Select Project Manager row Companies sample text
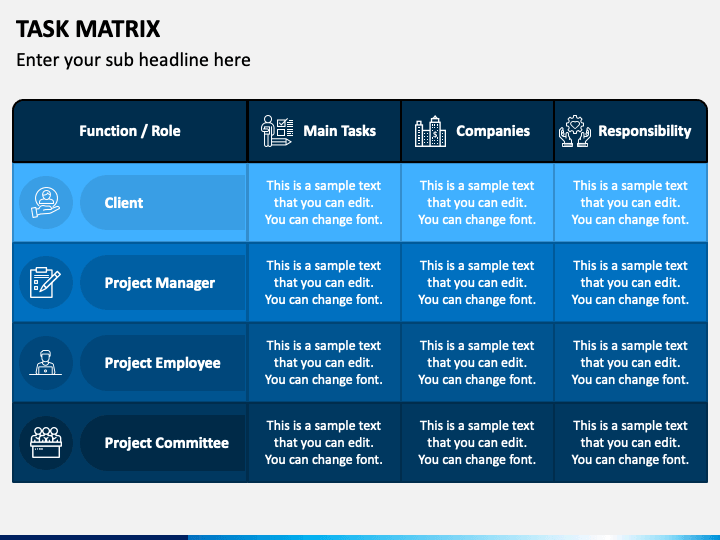720x540 pixels. pyautogui.click(x=477, y=282)
